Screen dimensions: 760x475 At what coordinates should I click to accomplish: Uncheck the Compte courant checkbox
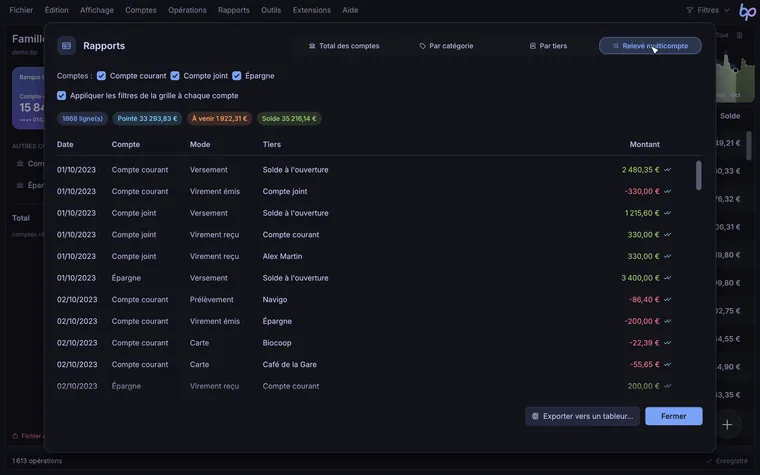[x=101, y=76]
